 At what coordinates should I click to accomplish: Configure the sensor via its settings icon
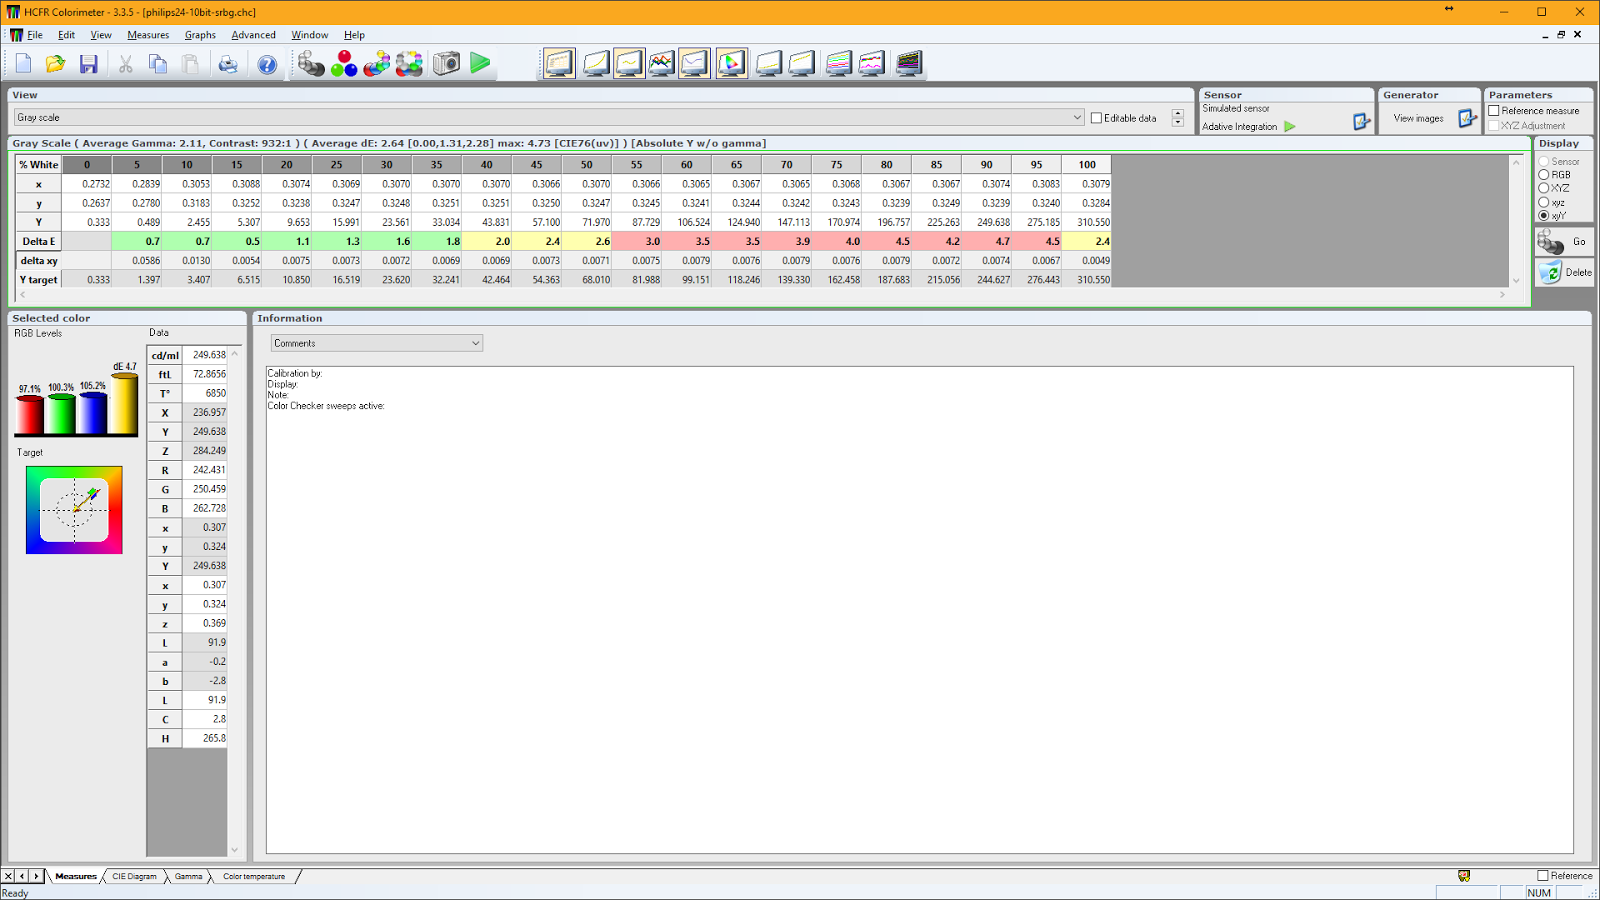1361,121
